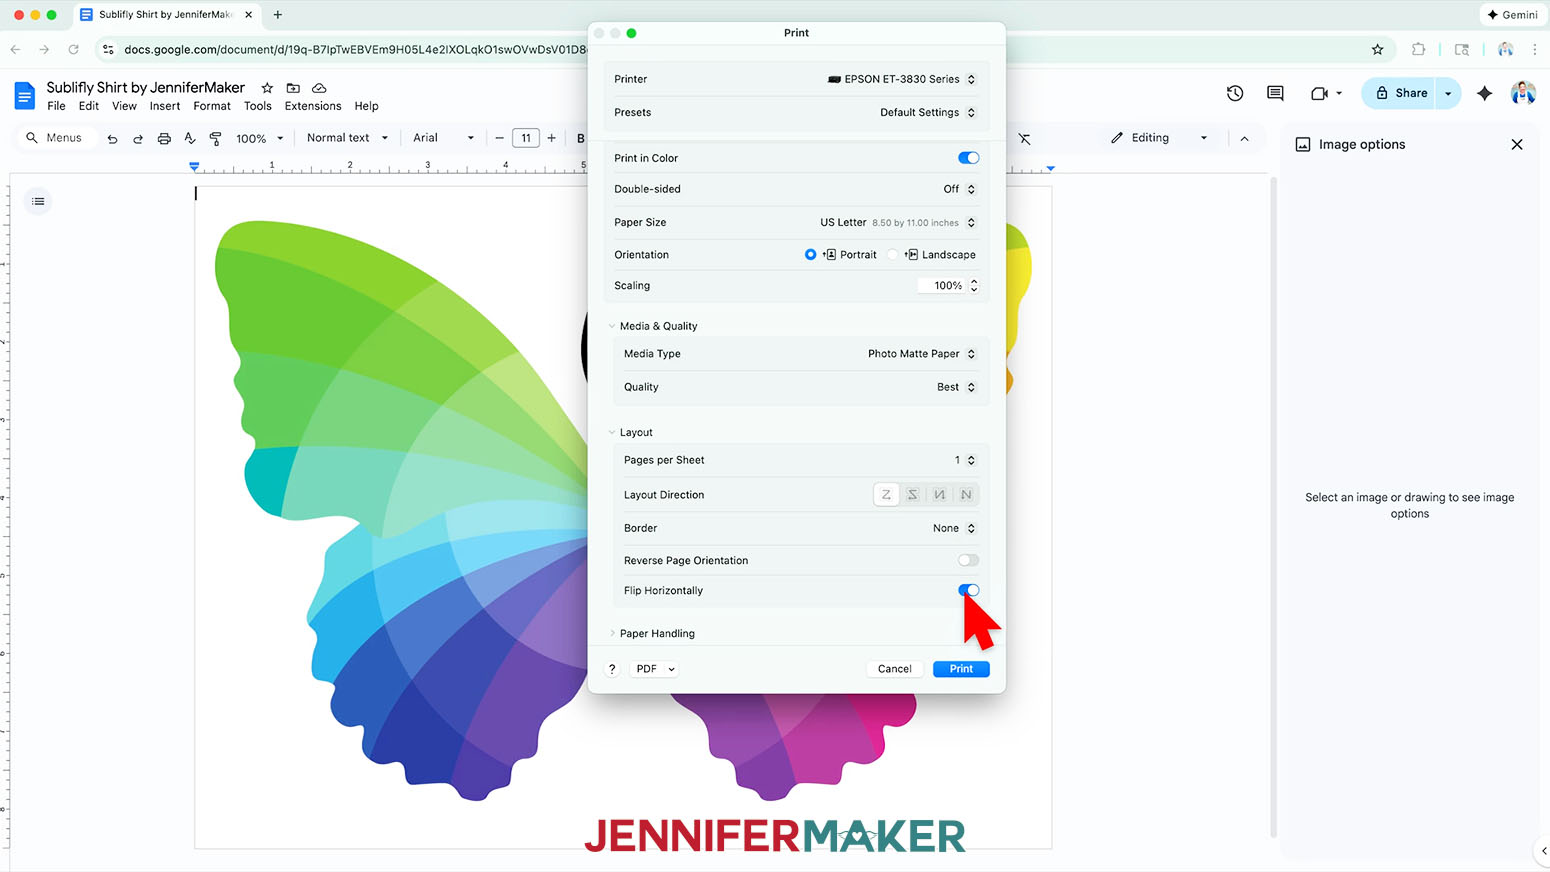Click the Gemini button in Chrome
The width and height of the screenshot is (1550, 872).
click(x=1511, y=14)
